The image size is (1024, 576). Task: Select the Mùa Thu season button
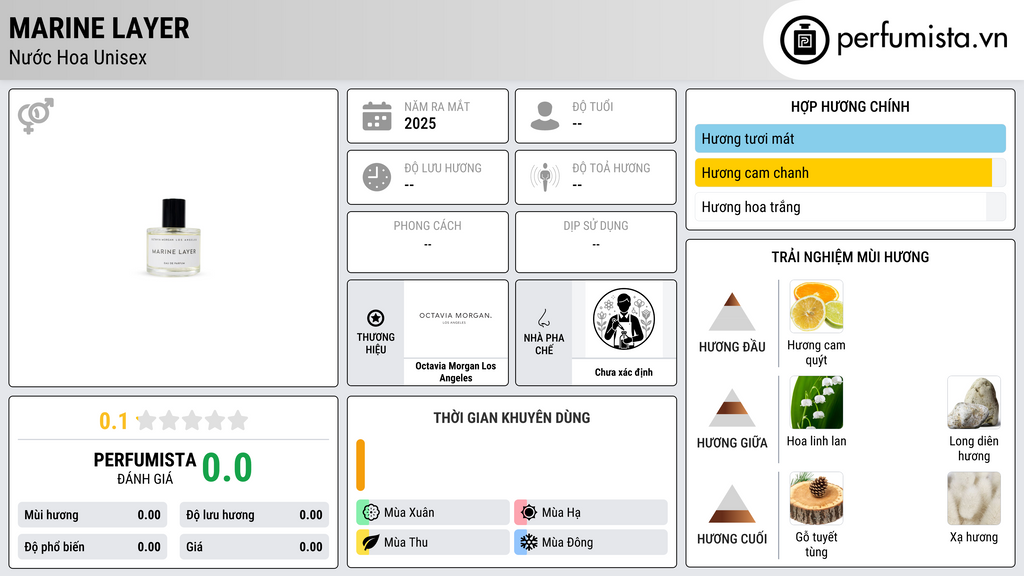pos(433,542)
